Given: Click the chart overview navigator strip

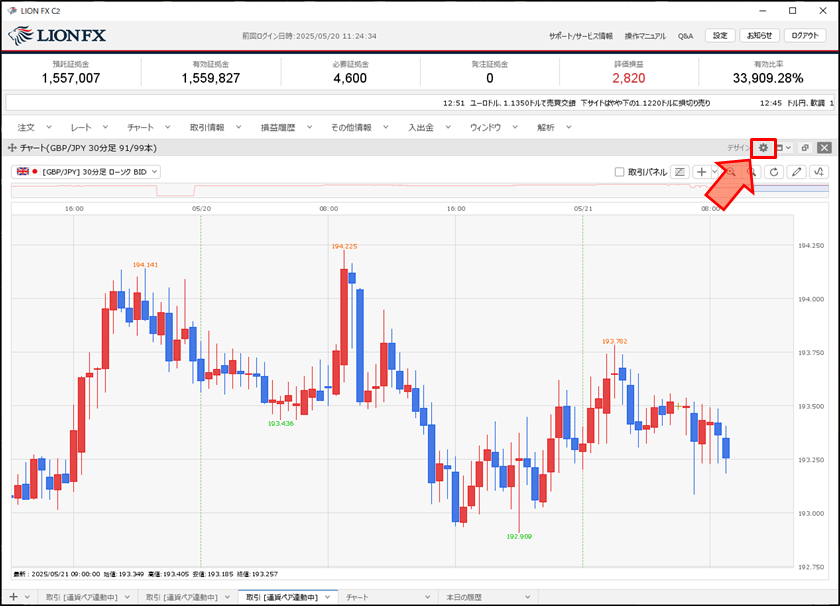Looking at the screenshot, I should 400,190.
